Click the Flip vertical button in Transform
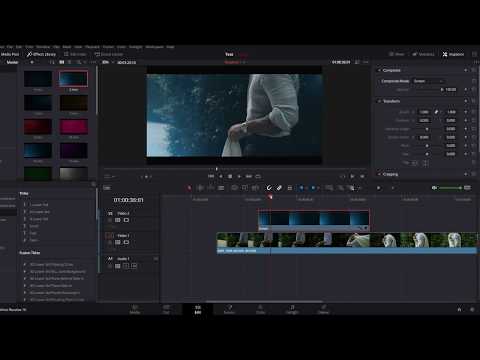Image resolution: width=480 pixels, height=360 pixels. (x=425, y=163)
